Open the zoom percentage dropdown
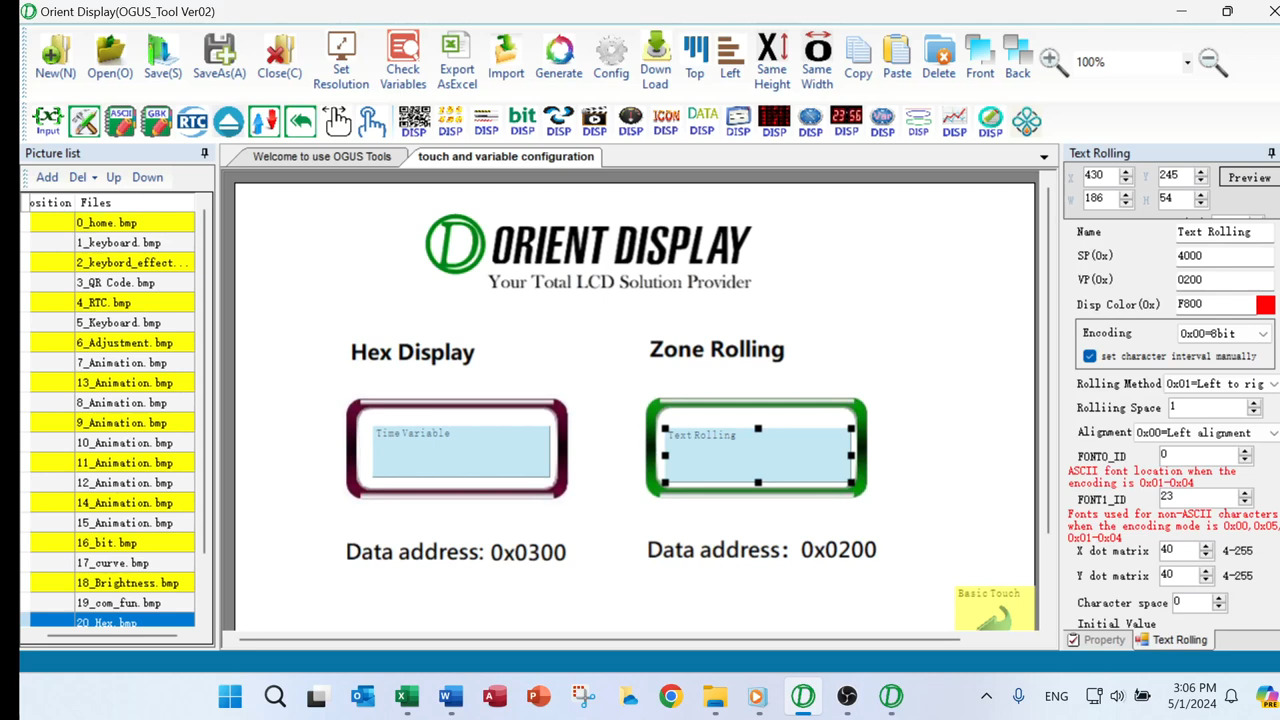Screen dimensions: 1280x720 1187,62
